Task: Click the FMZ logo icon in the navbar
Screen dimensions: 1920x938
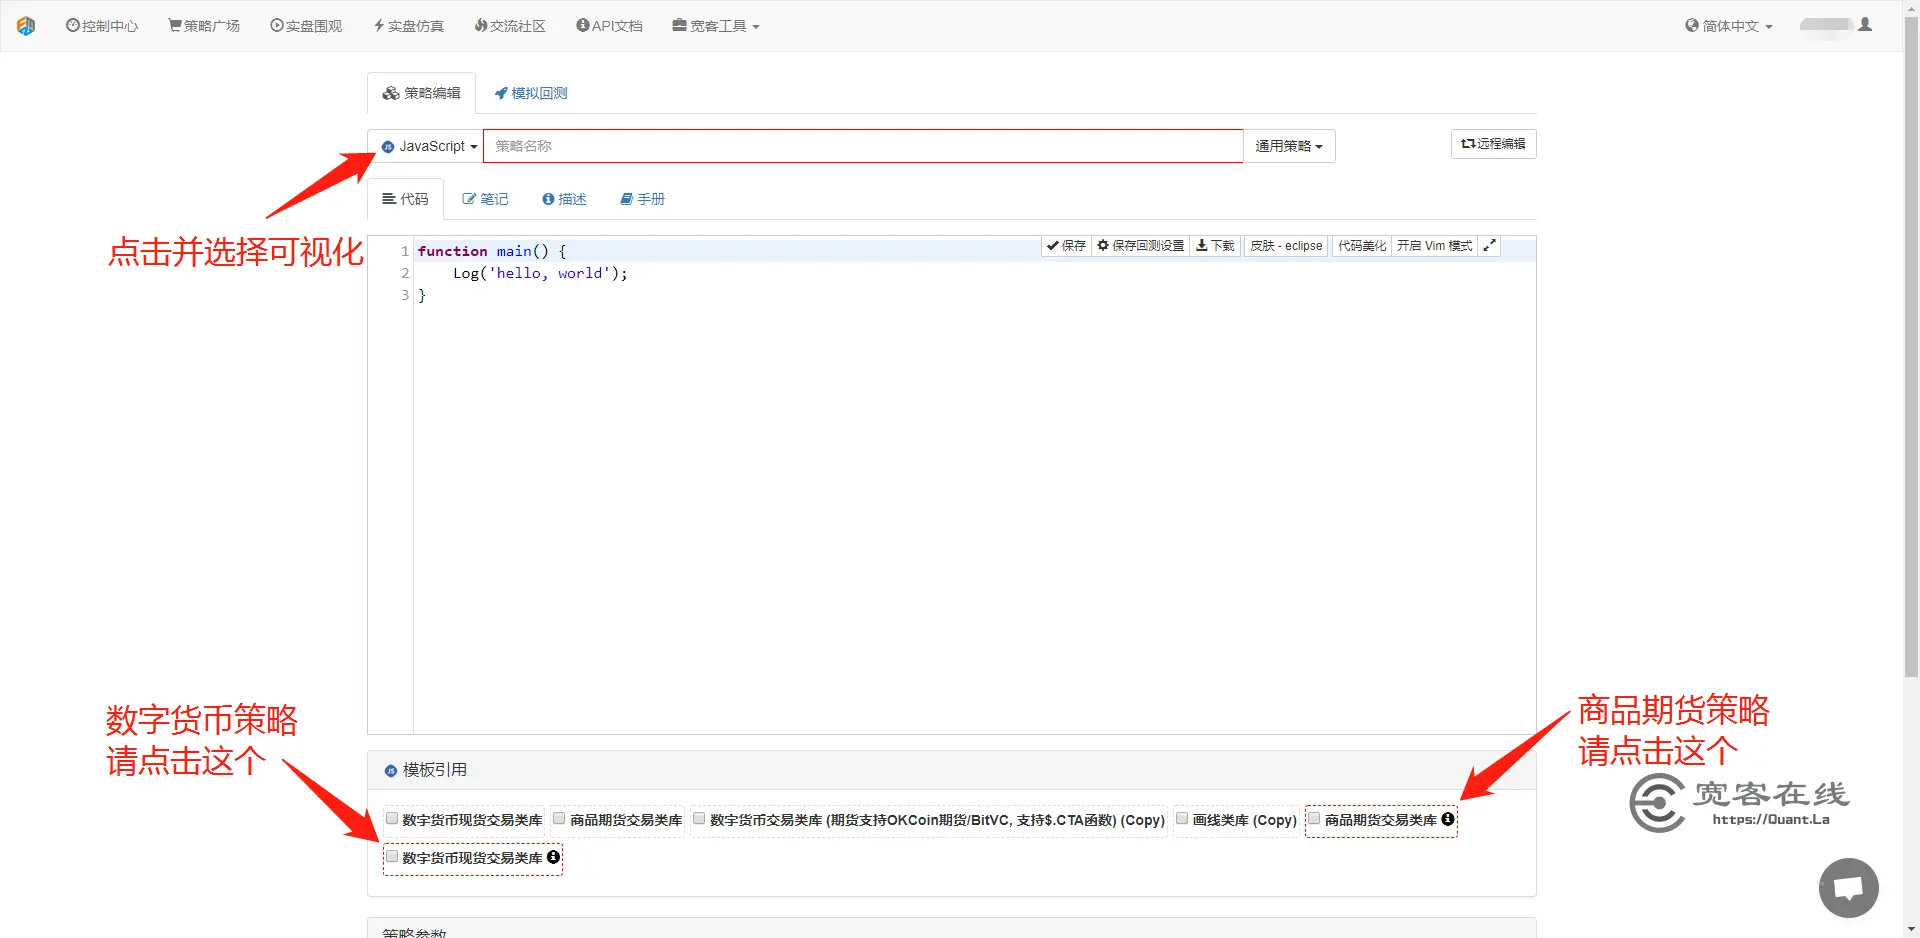Action: coord(26,26)
